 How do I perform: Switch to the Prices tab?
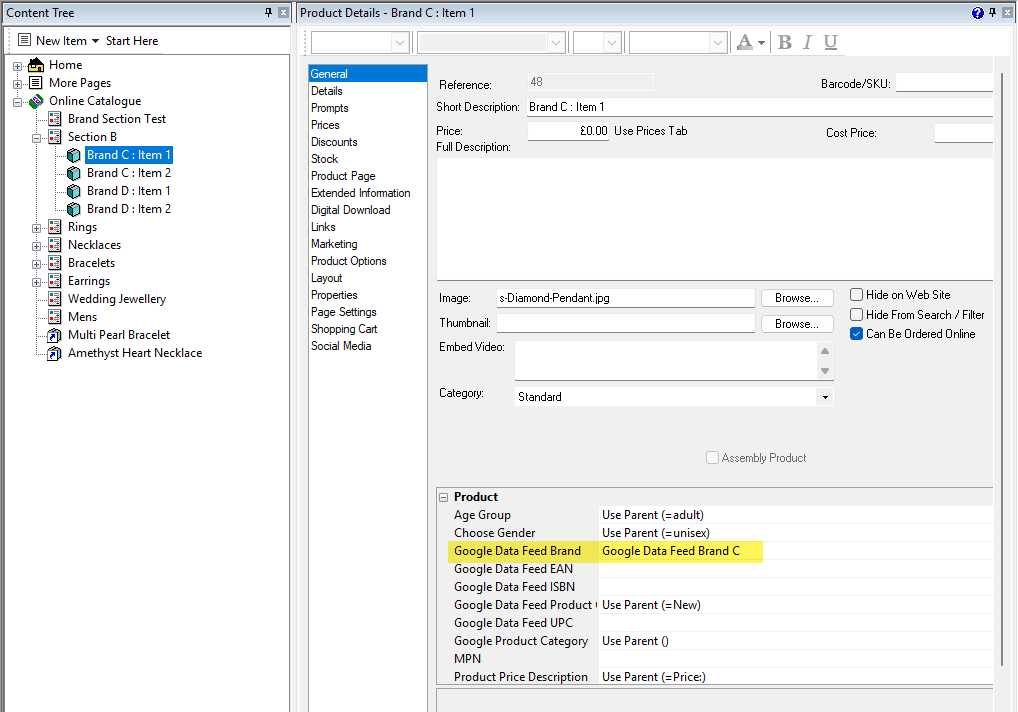[x=325, y=125]
